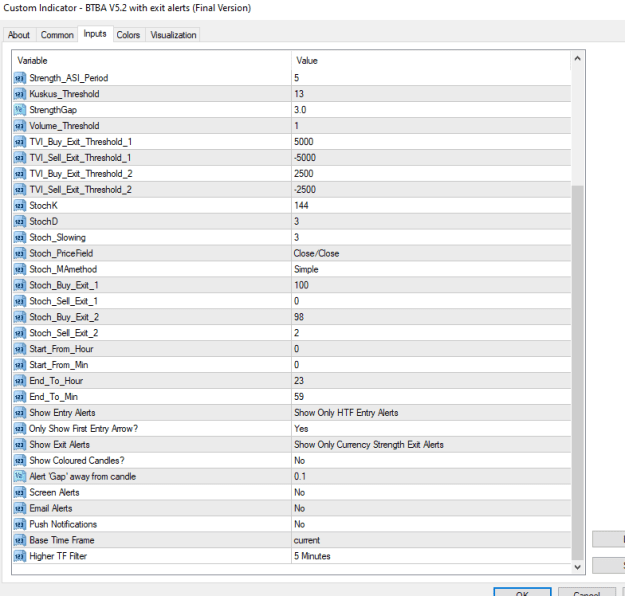
Task: Select the Volume_Threshold variable name
Action: click(x=64, y=126)
